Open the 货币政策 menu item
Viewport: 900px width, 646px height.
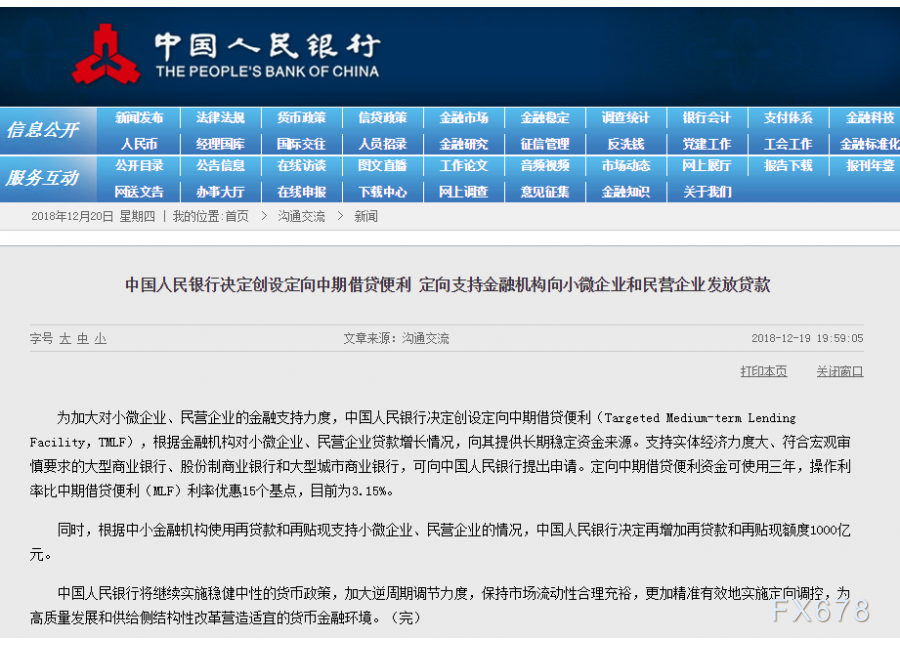[301, 118]
